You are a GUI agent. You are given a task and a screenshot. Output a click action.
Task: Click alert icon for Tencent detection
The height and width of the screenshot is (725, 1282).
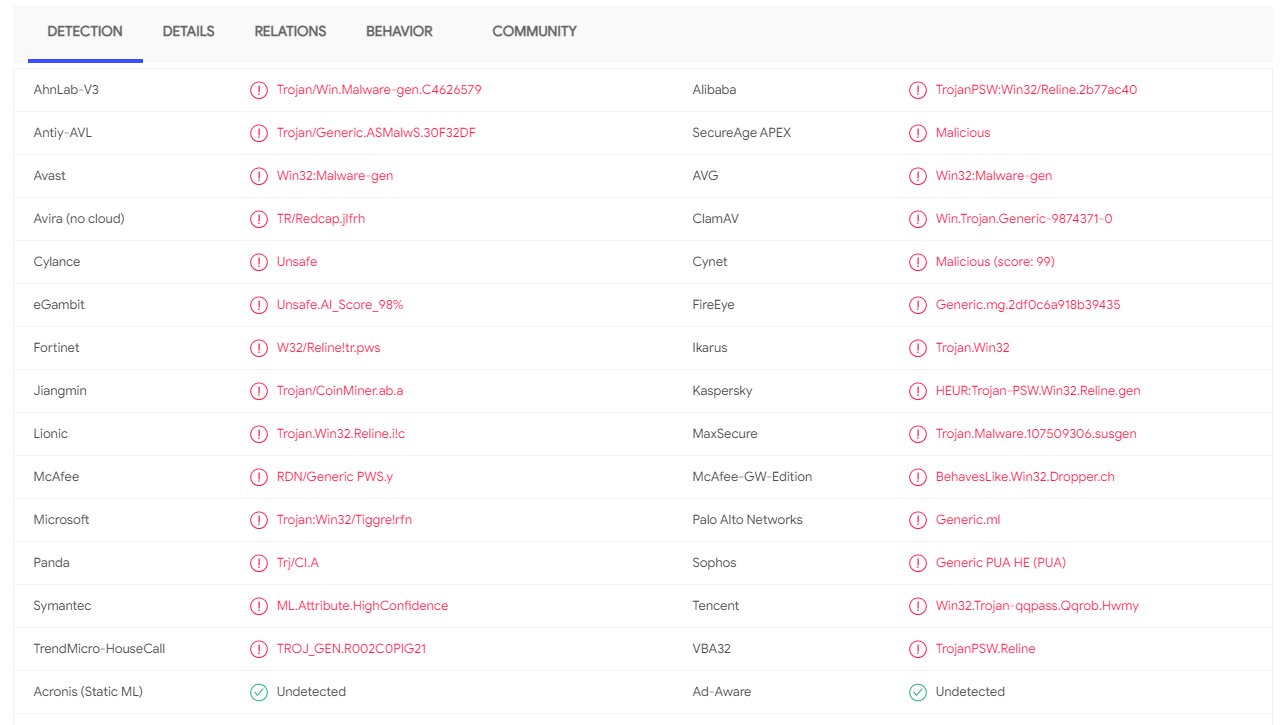918,606
